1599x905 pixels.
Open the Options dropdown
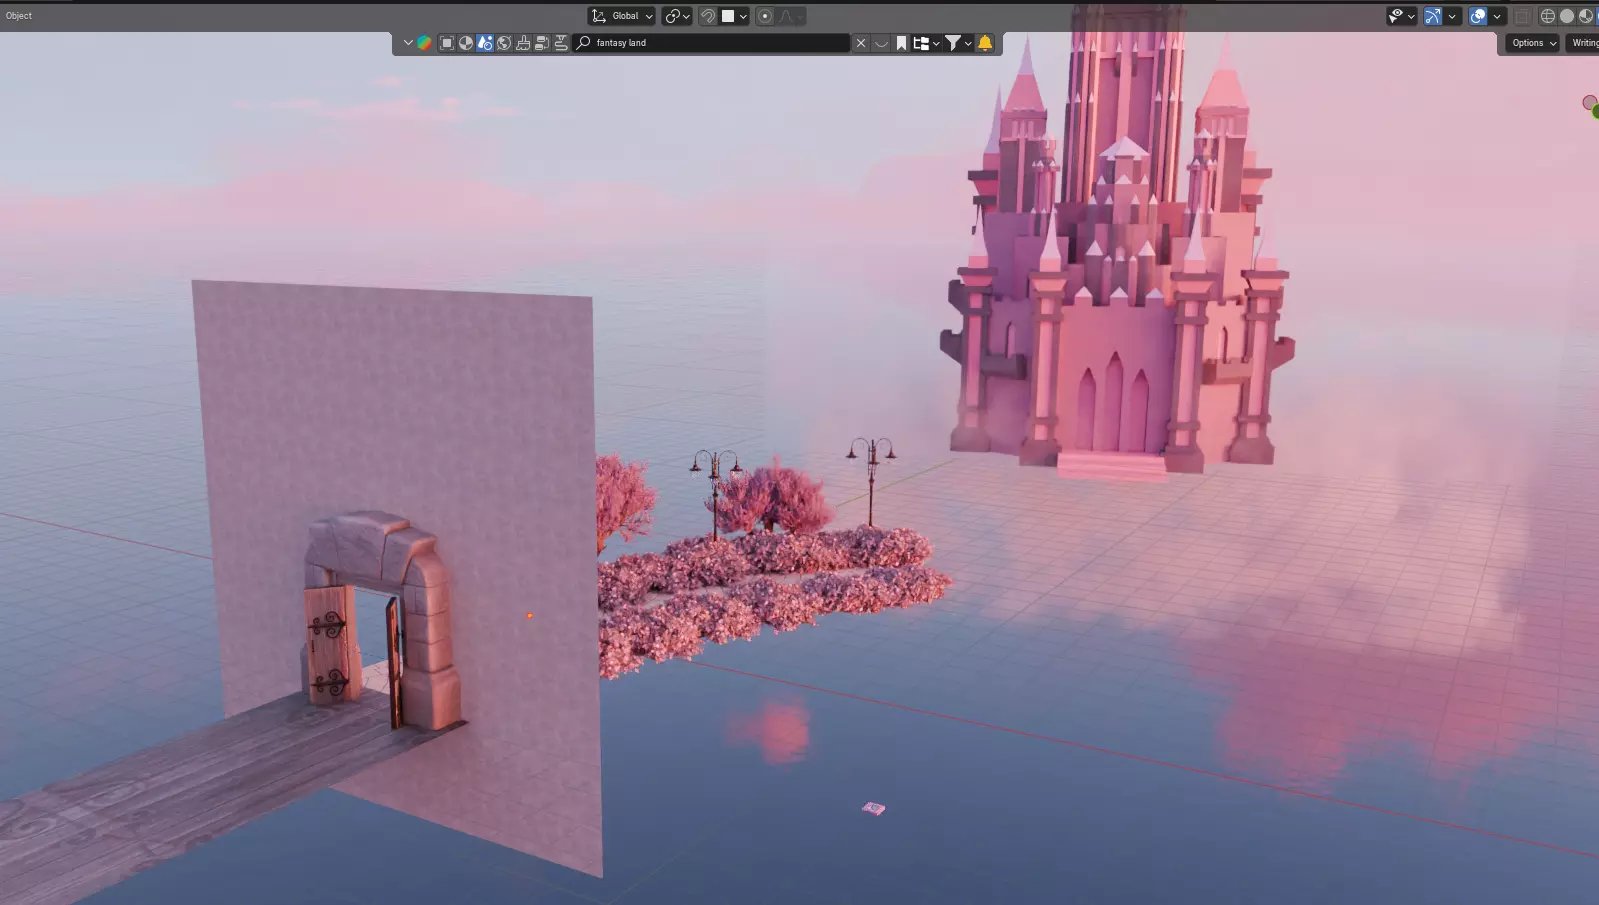tap(1533, 43)
